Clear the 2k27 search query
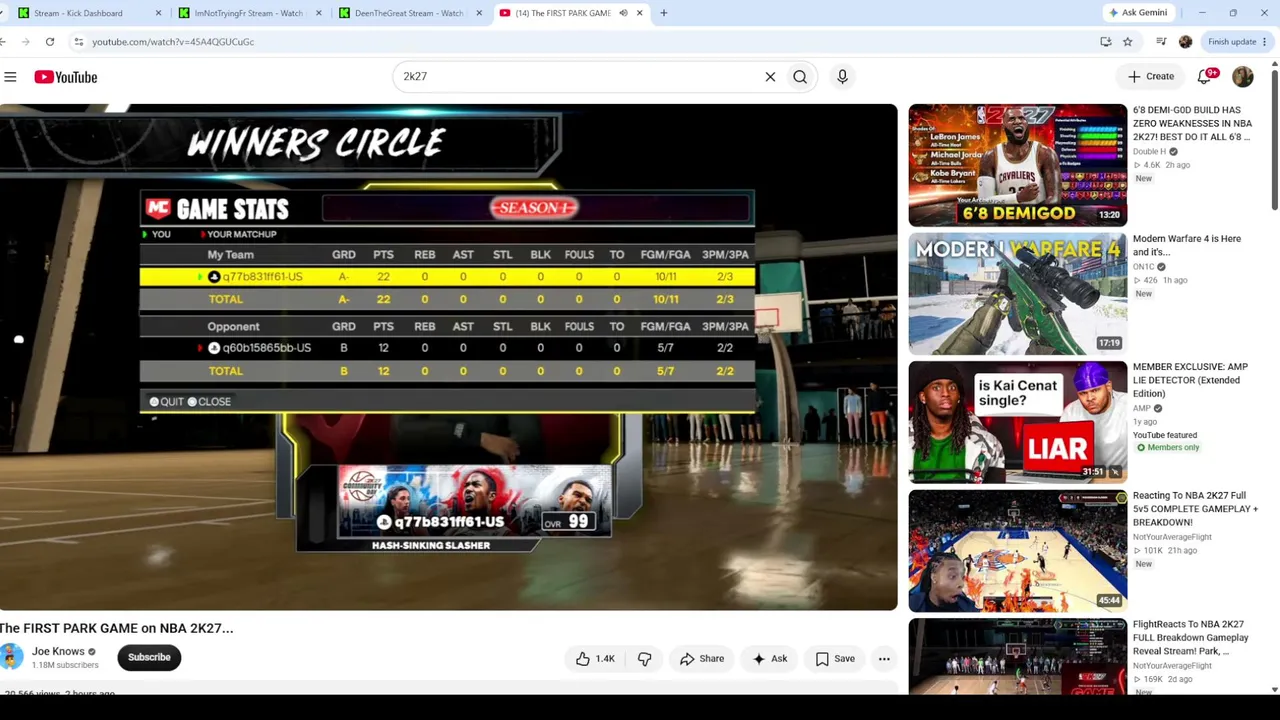Image resolution: width=1280 pixels, height=720 pixels. 770,77
